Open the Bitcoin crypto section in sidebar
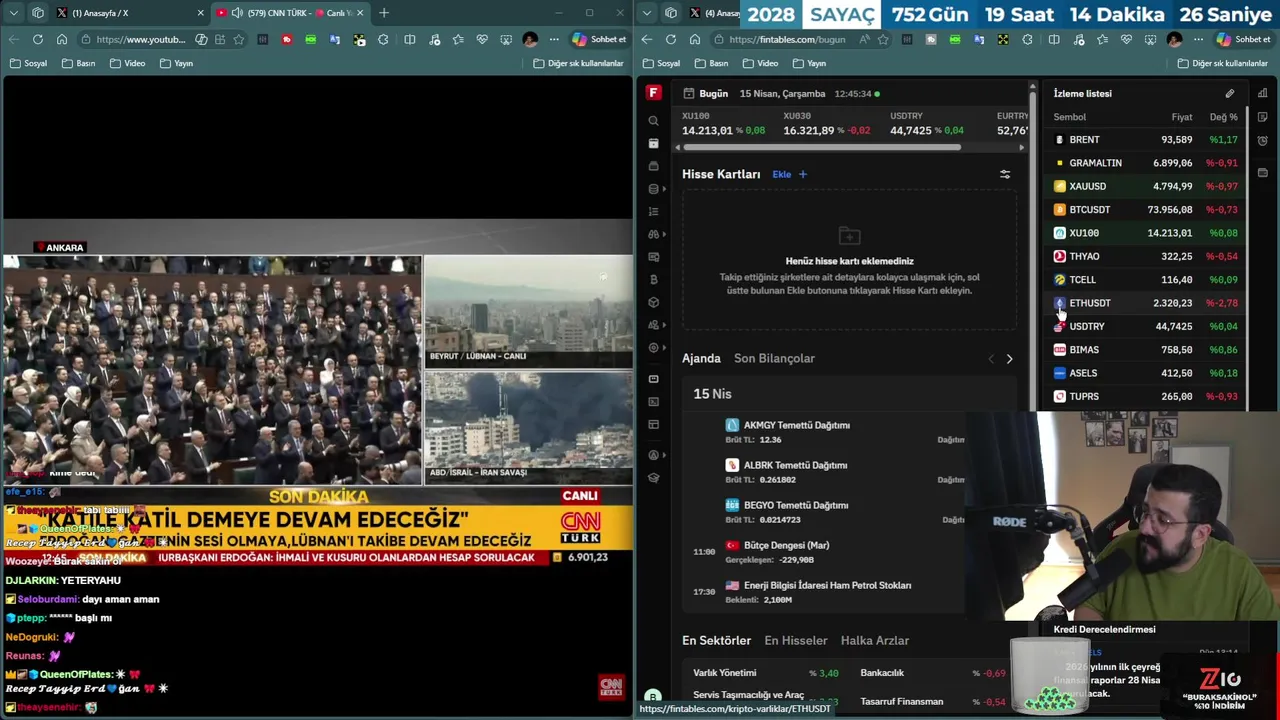This screenshot has height=720, width=1280. click(653, 280)
